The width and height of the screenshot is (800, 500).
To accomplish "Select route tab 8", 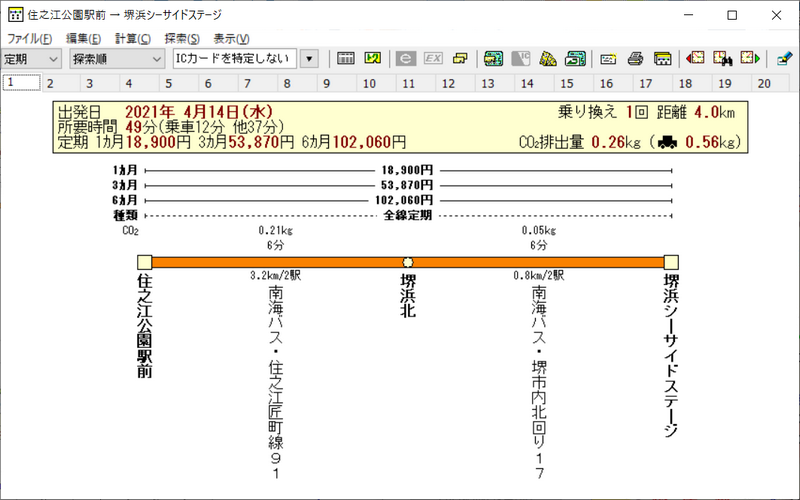I will (297, 83).
